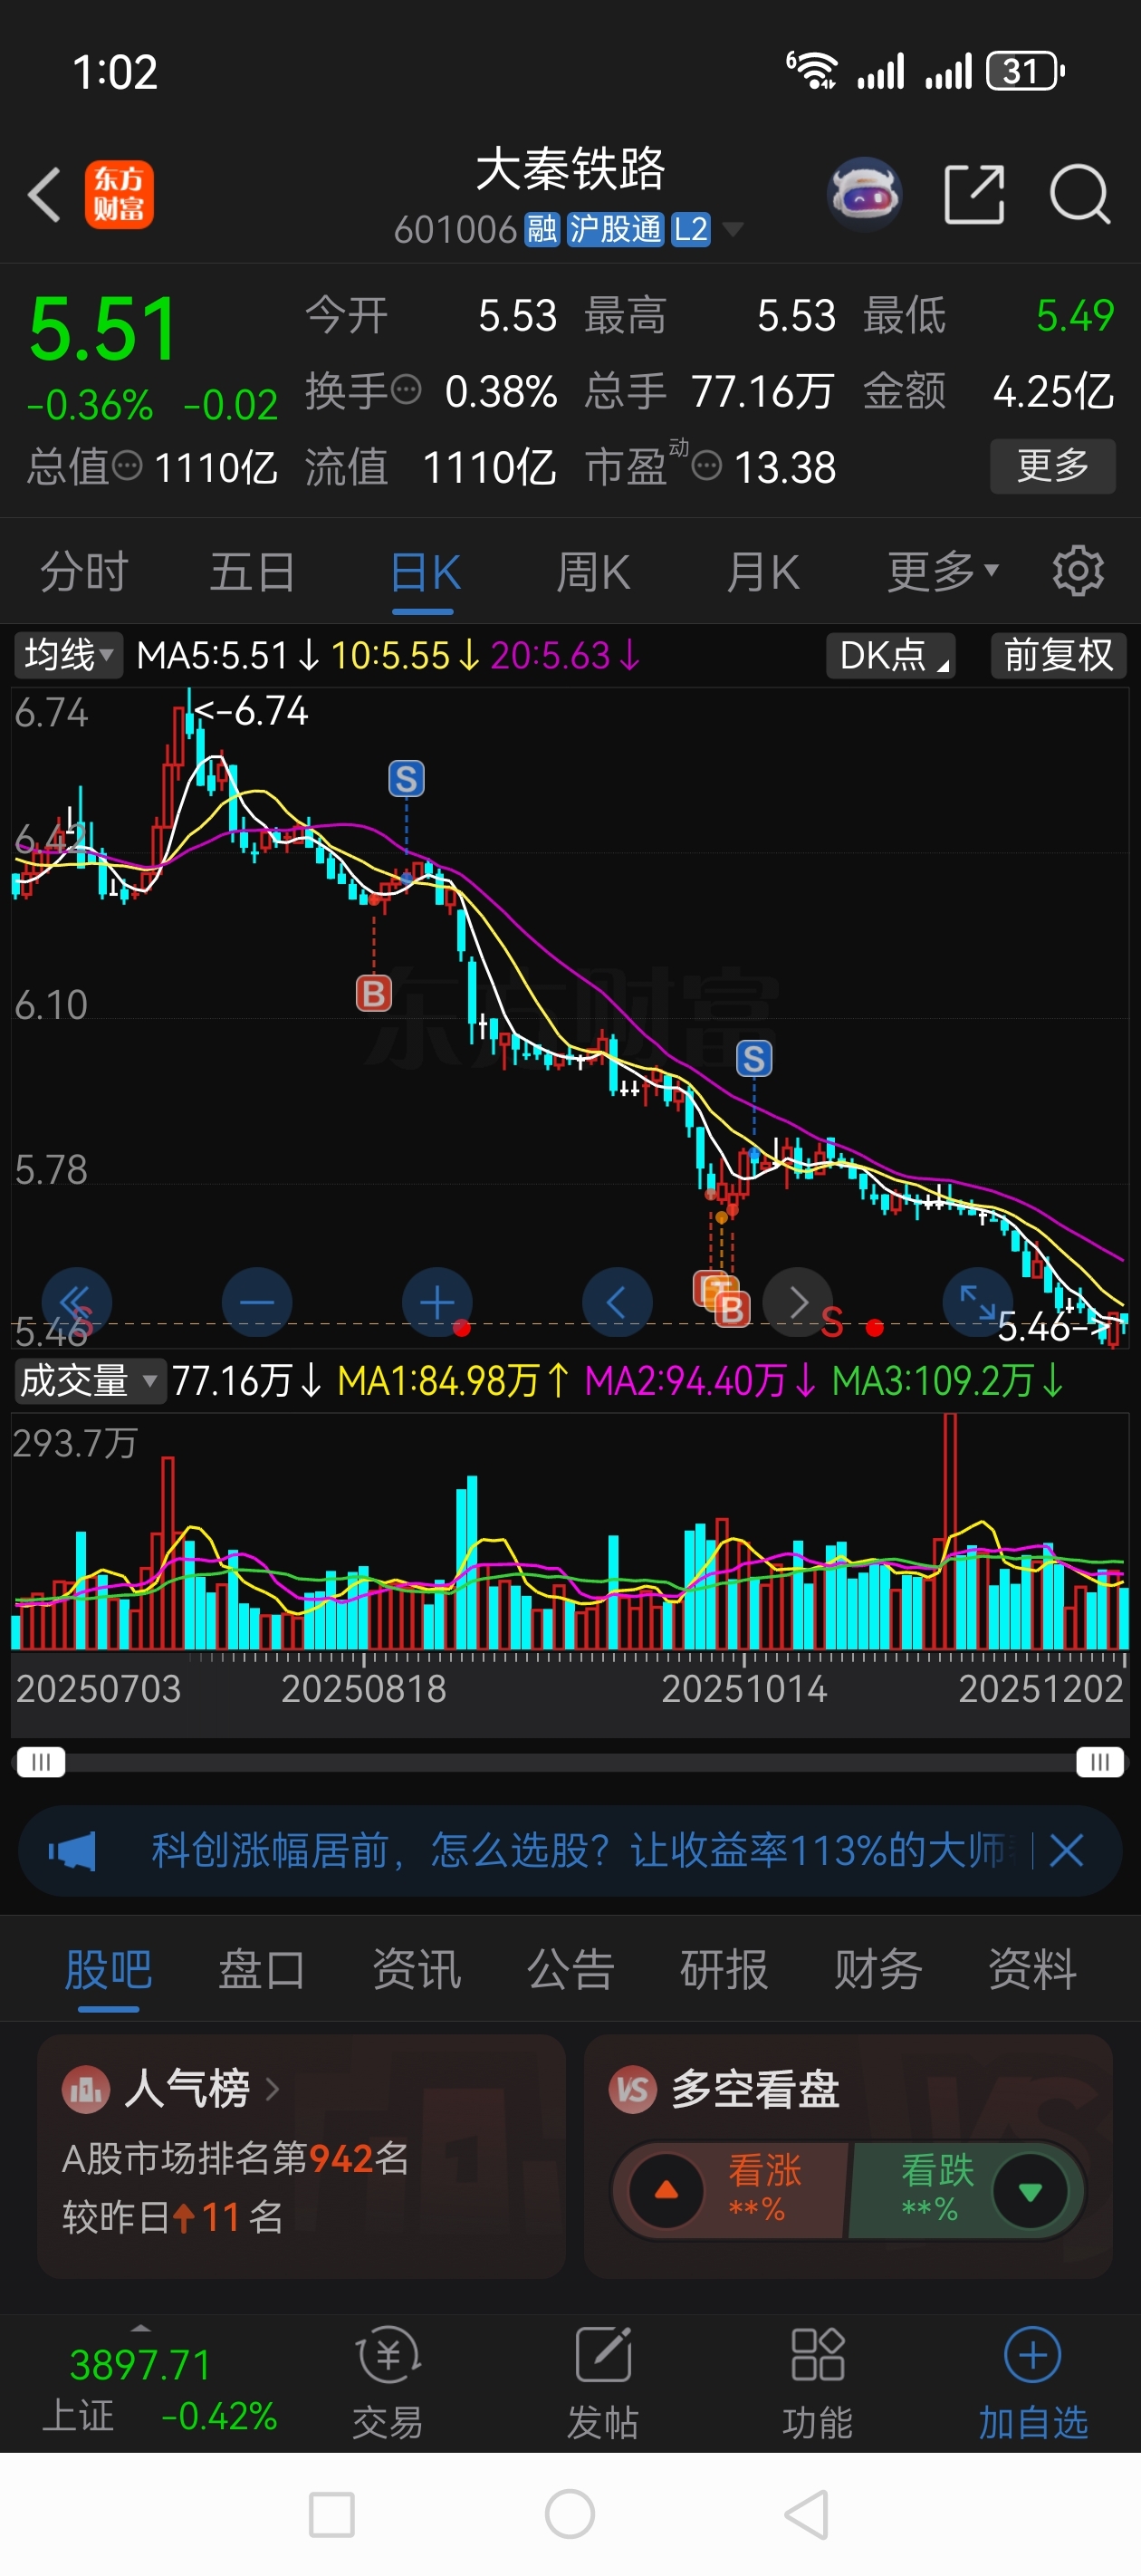Tap the 人气榜 chart icon

86,2089
